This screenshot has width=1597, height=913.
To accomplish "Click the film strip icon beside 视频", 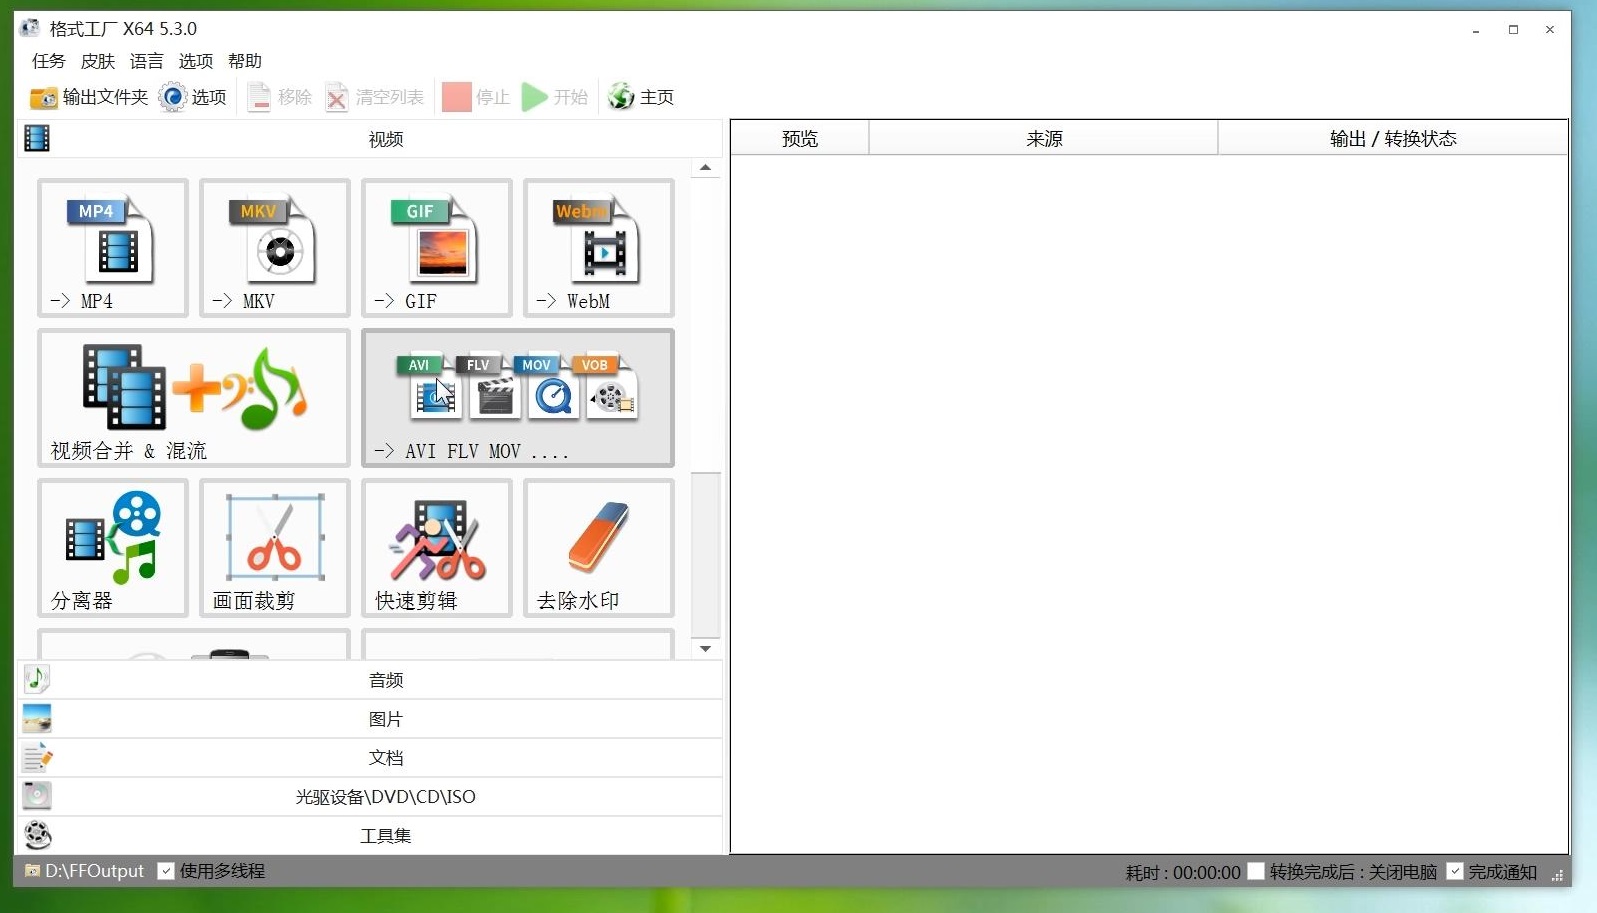I will (x=37, y=138).
